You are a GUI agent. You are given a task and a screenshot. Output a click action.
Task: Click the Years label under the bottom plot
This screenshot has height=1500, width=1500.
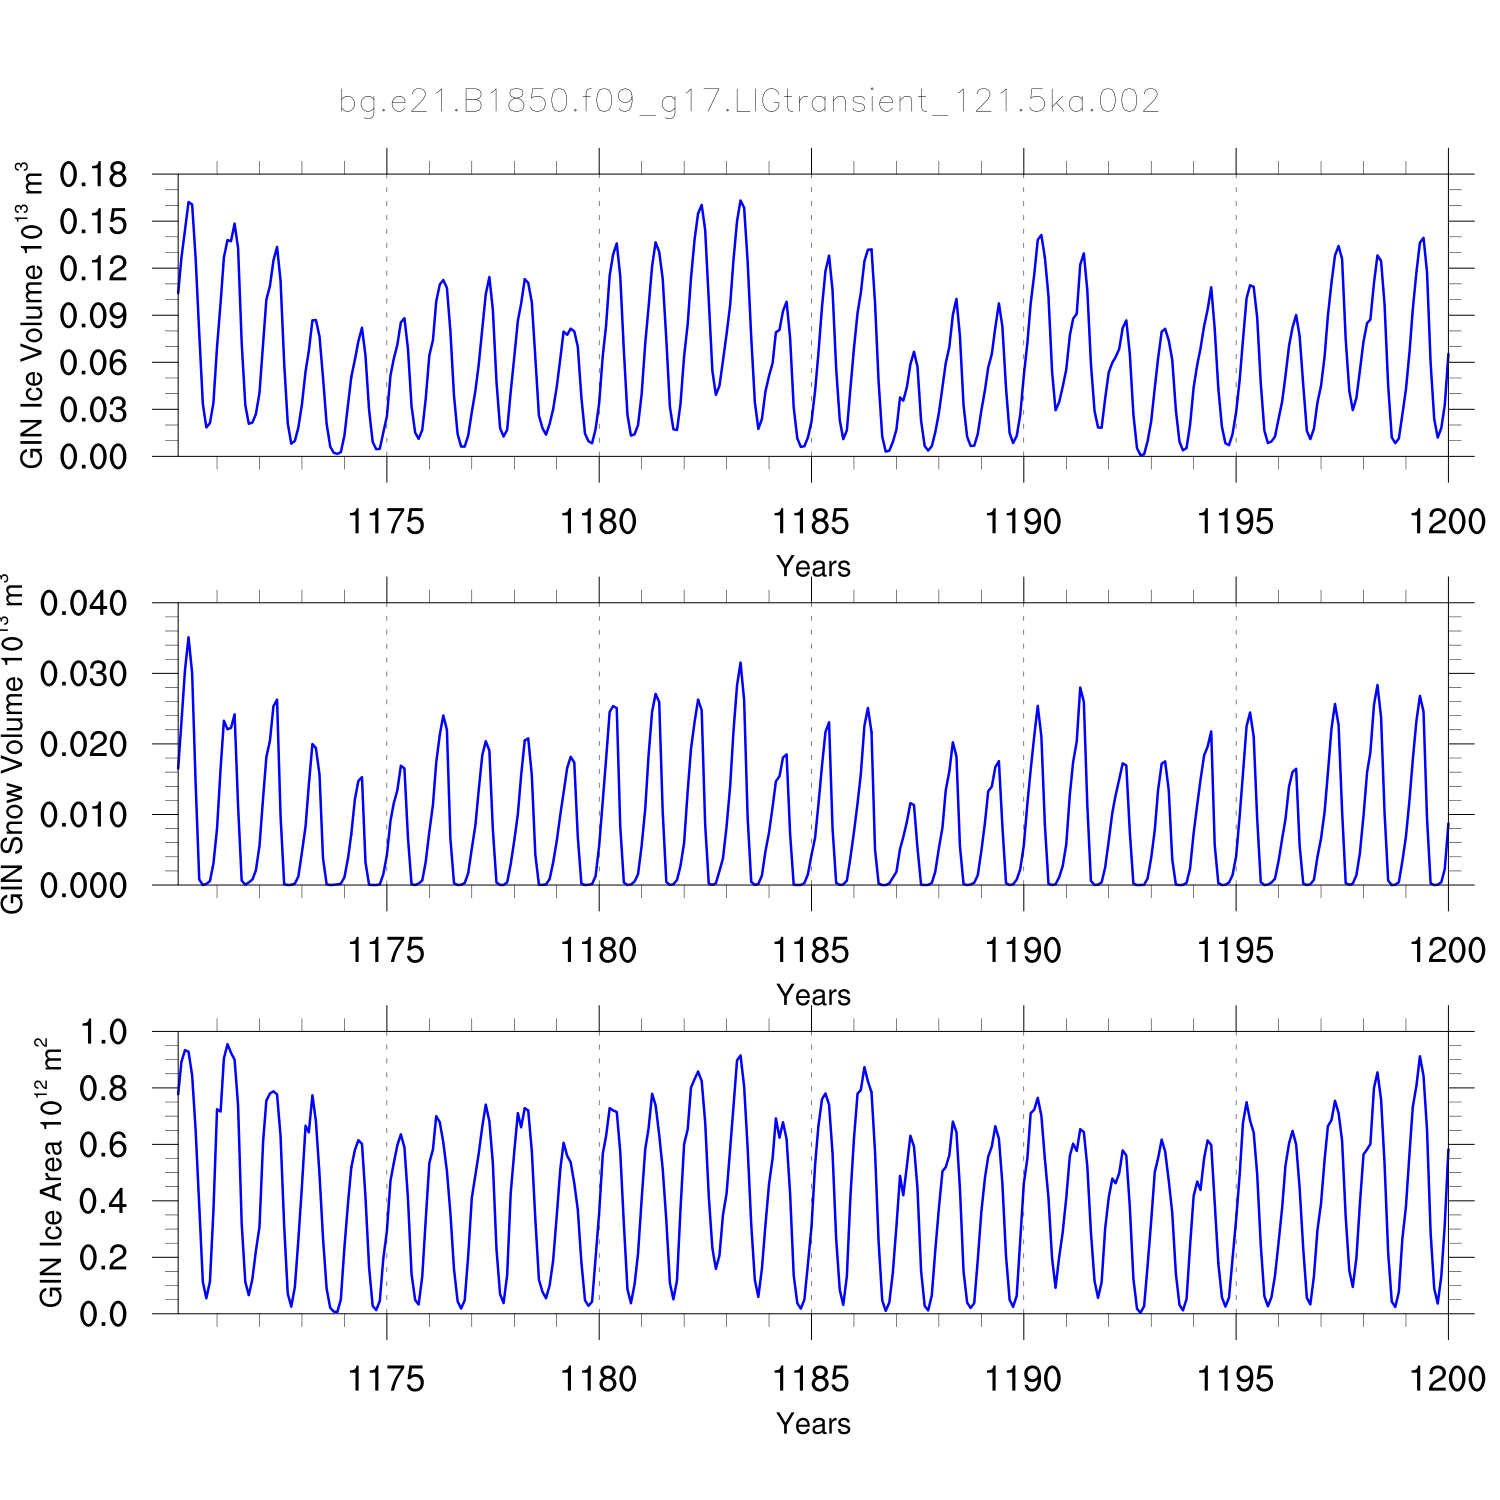813,1423
